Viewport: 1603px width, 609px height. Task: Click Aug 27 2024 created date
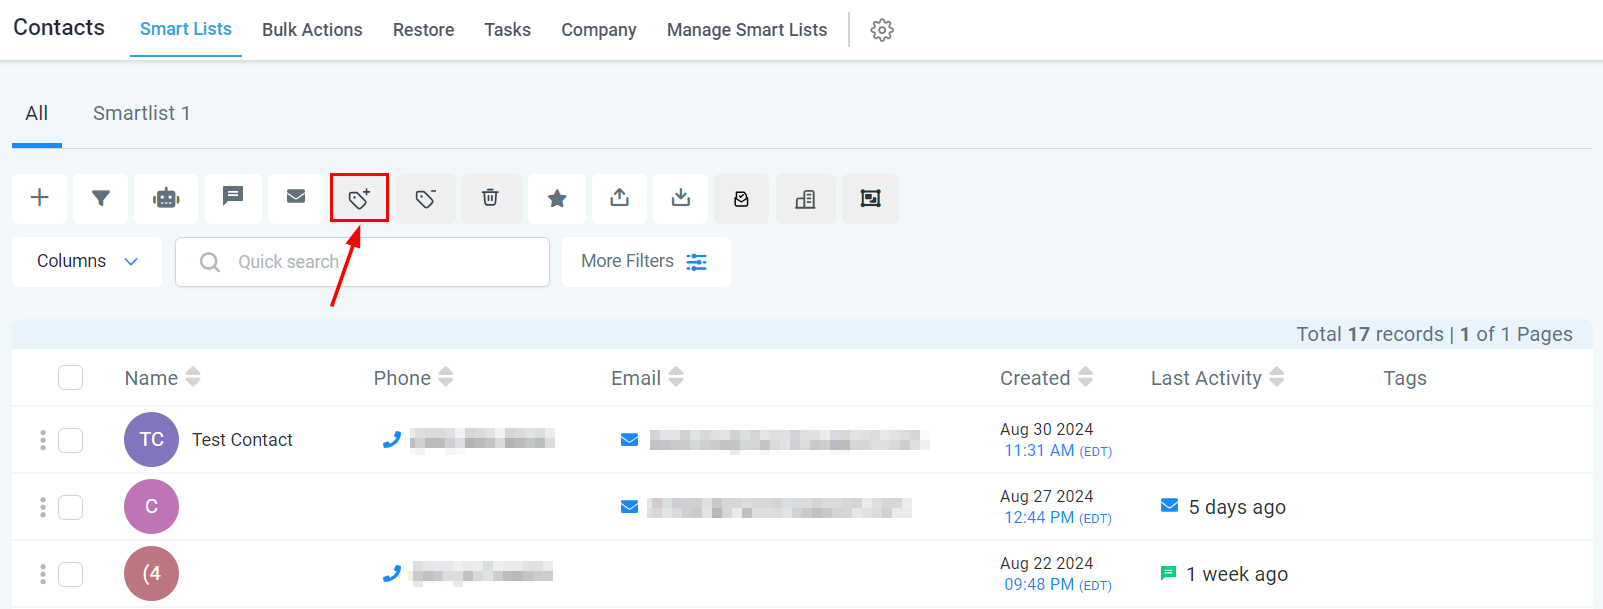(1046, 496)
